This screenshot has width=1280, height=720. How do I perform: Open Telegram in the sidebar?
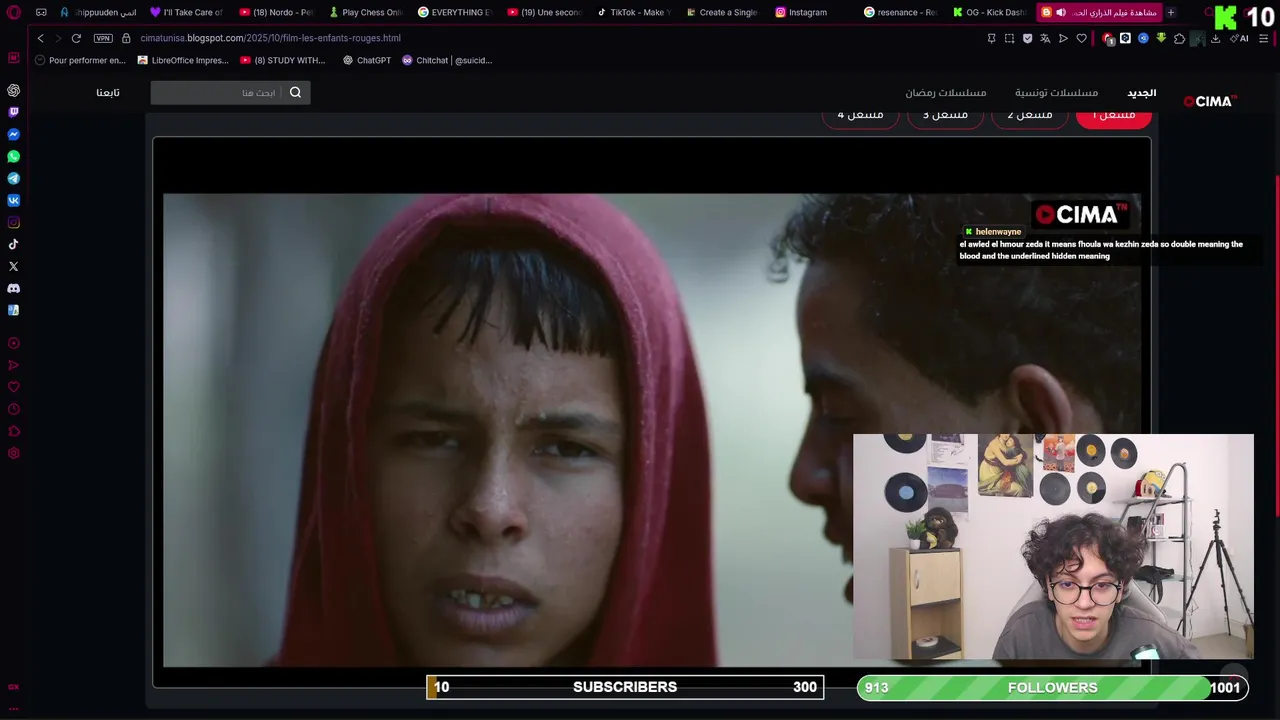click(13, 178)
